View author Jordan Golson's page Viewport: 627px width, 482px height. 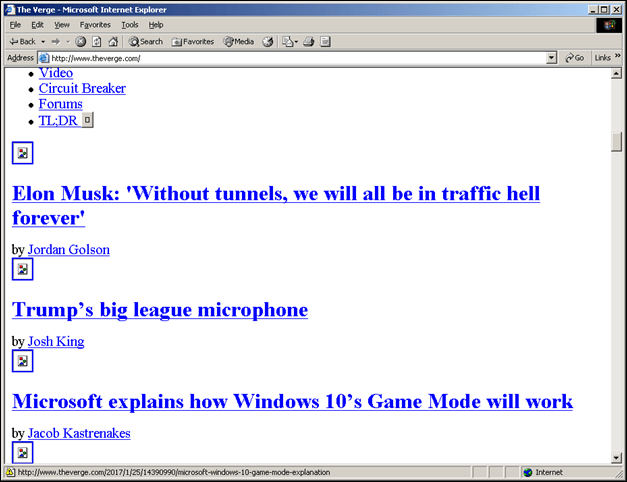coord(68,250)
